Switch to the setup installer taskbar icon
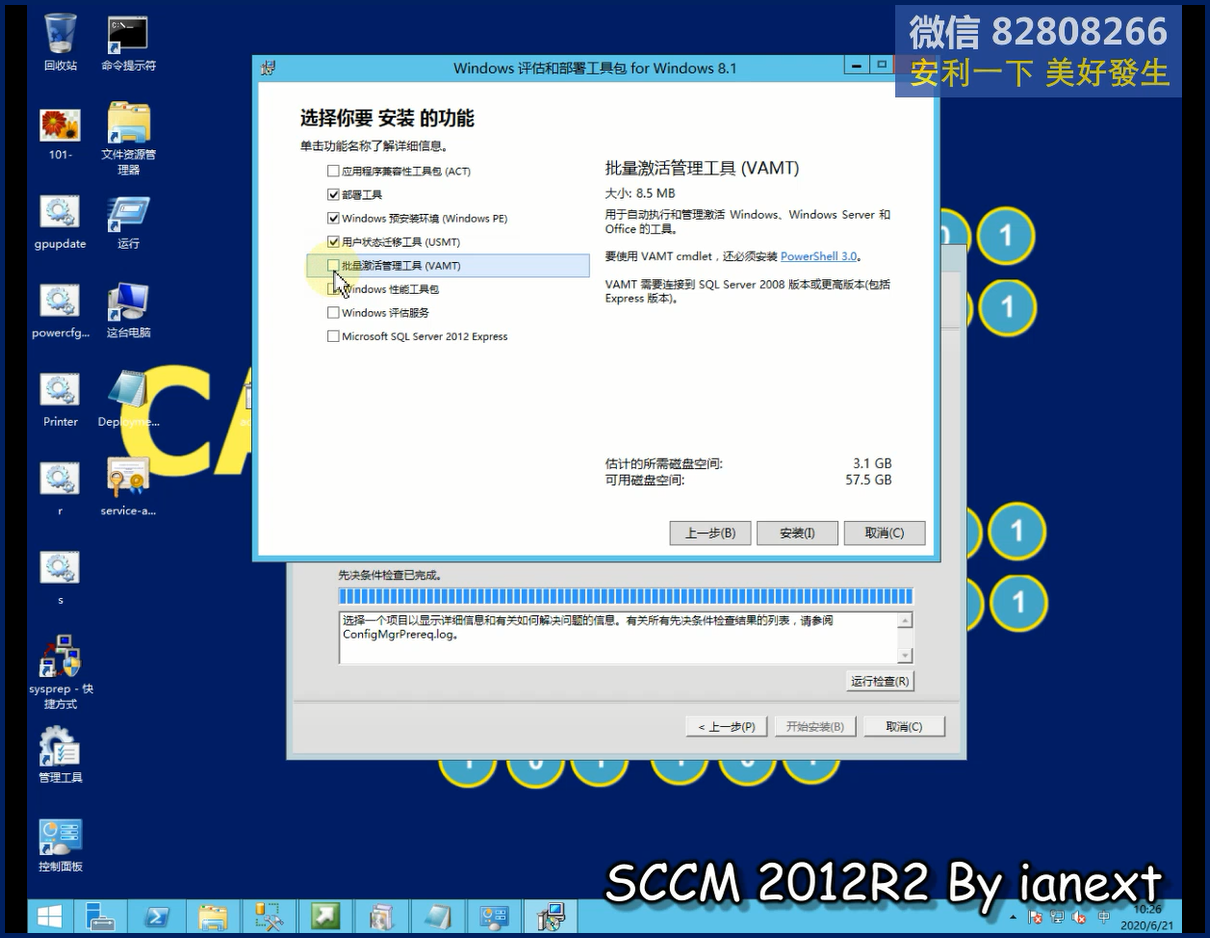1210x938 pixels. click(x=551, y=916)
